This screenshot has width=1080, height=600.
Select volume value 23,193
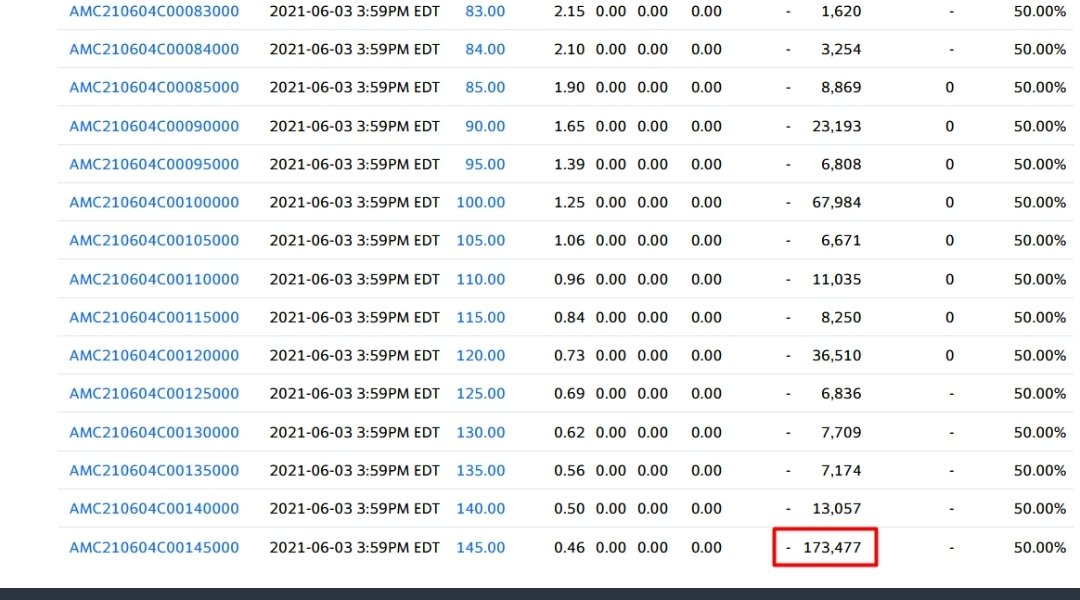click(x=837, y=127)
